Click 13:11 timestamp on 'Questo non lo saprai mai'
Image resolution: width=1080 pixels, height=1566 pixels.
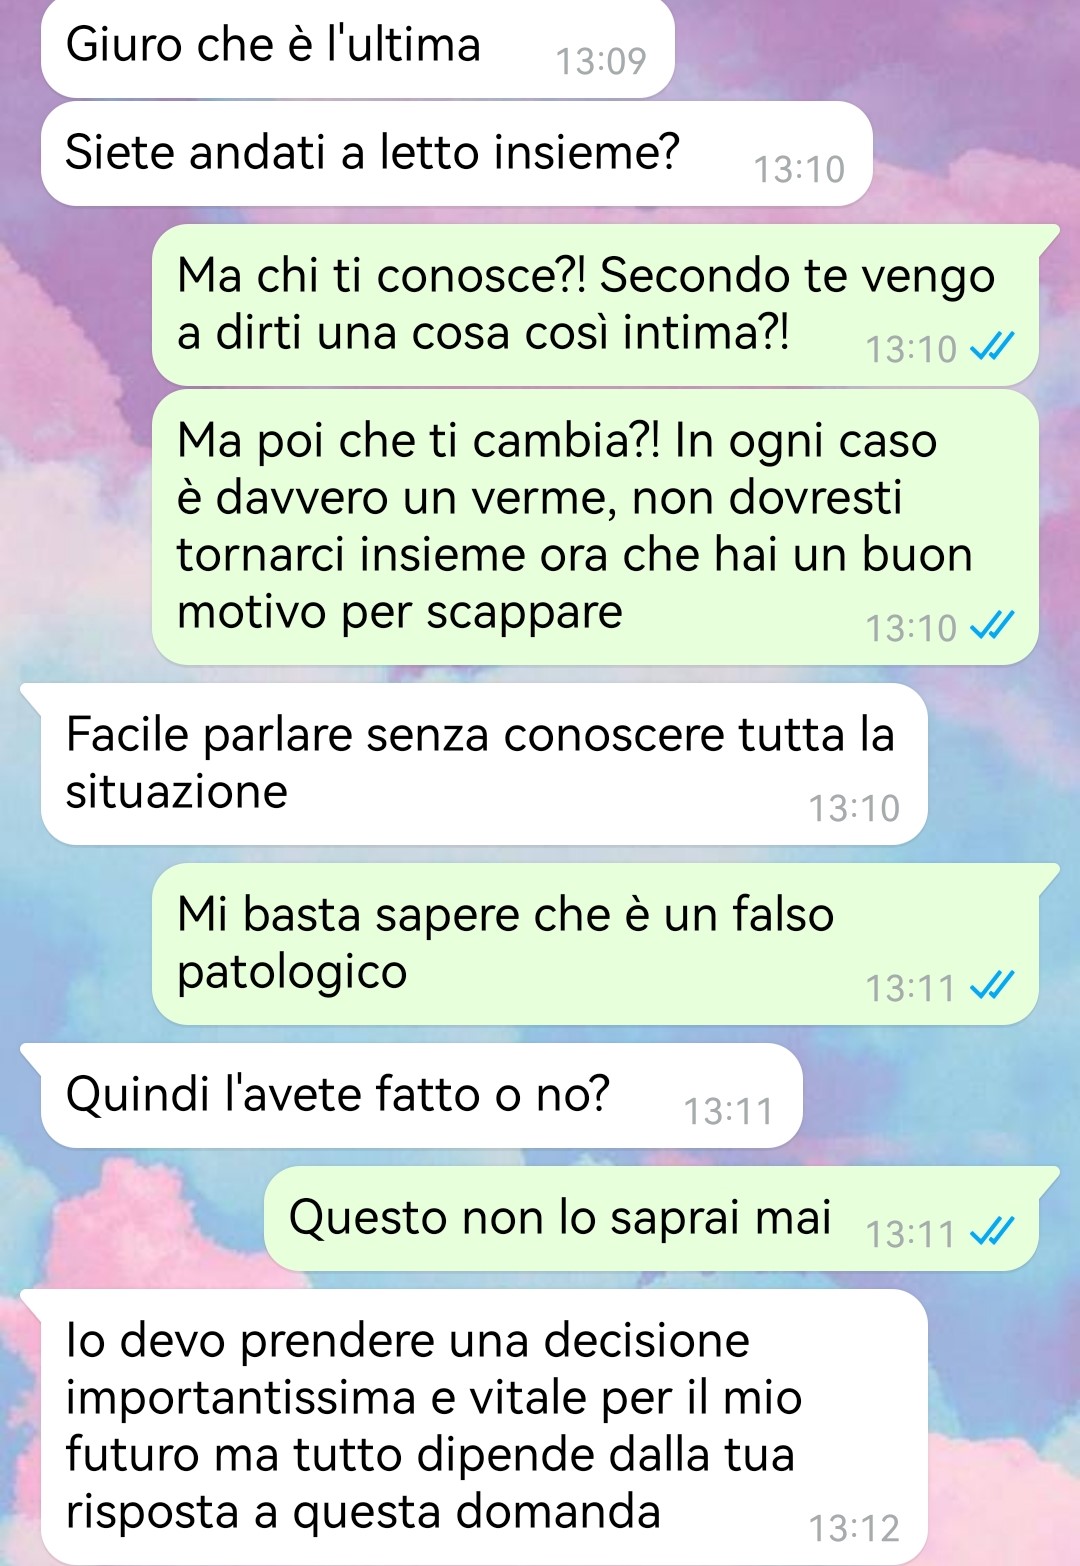coord(910,1235)
